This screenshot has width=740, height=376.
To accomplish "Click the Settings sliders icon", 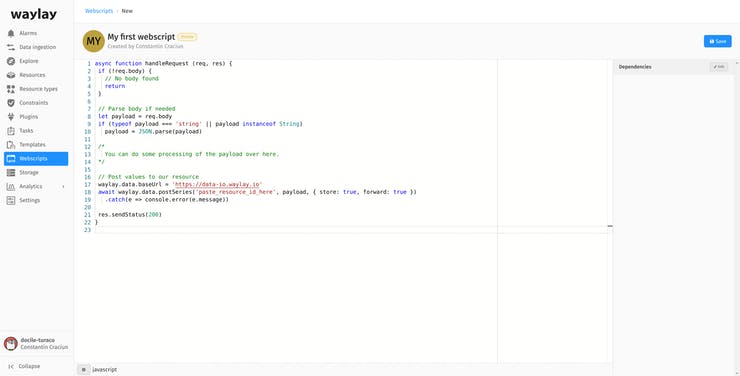I will pyautogui.click(x=11, y=201).
